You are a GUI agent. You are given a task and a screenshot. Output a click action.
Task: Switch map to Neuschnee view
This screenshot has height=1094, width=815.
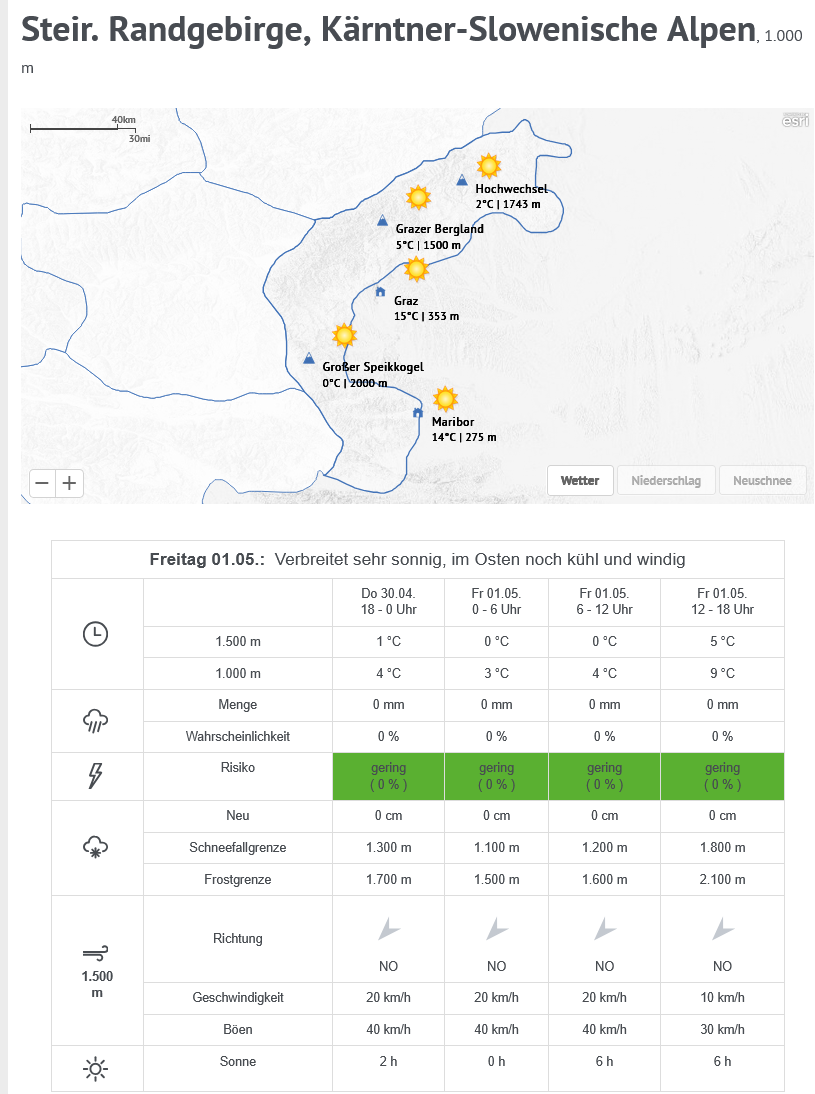tap(762, 480)
